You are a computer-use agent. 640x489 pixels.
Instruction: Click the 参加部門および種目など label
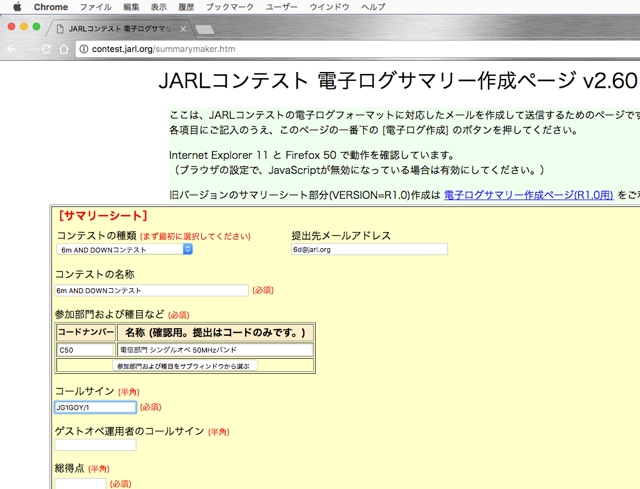109,314
